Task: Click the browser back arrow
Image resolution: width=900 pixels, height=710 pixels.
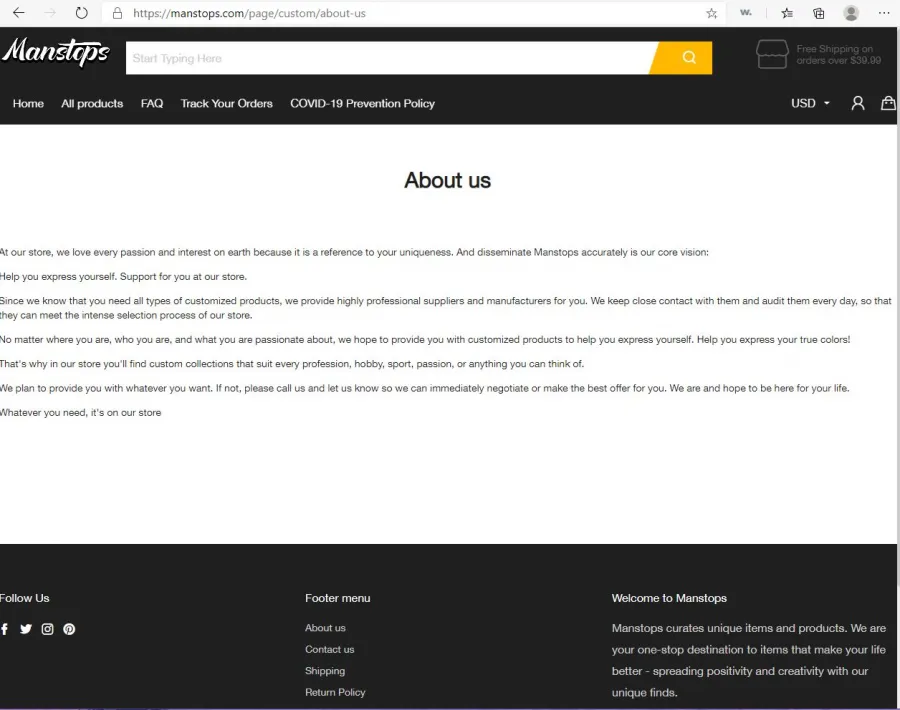Action: pos(18,13)
